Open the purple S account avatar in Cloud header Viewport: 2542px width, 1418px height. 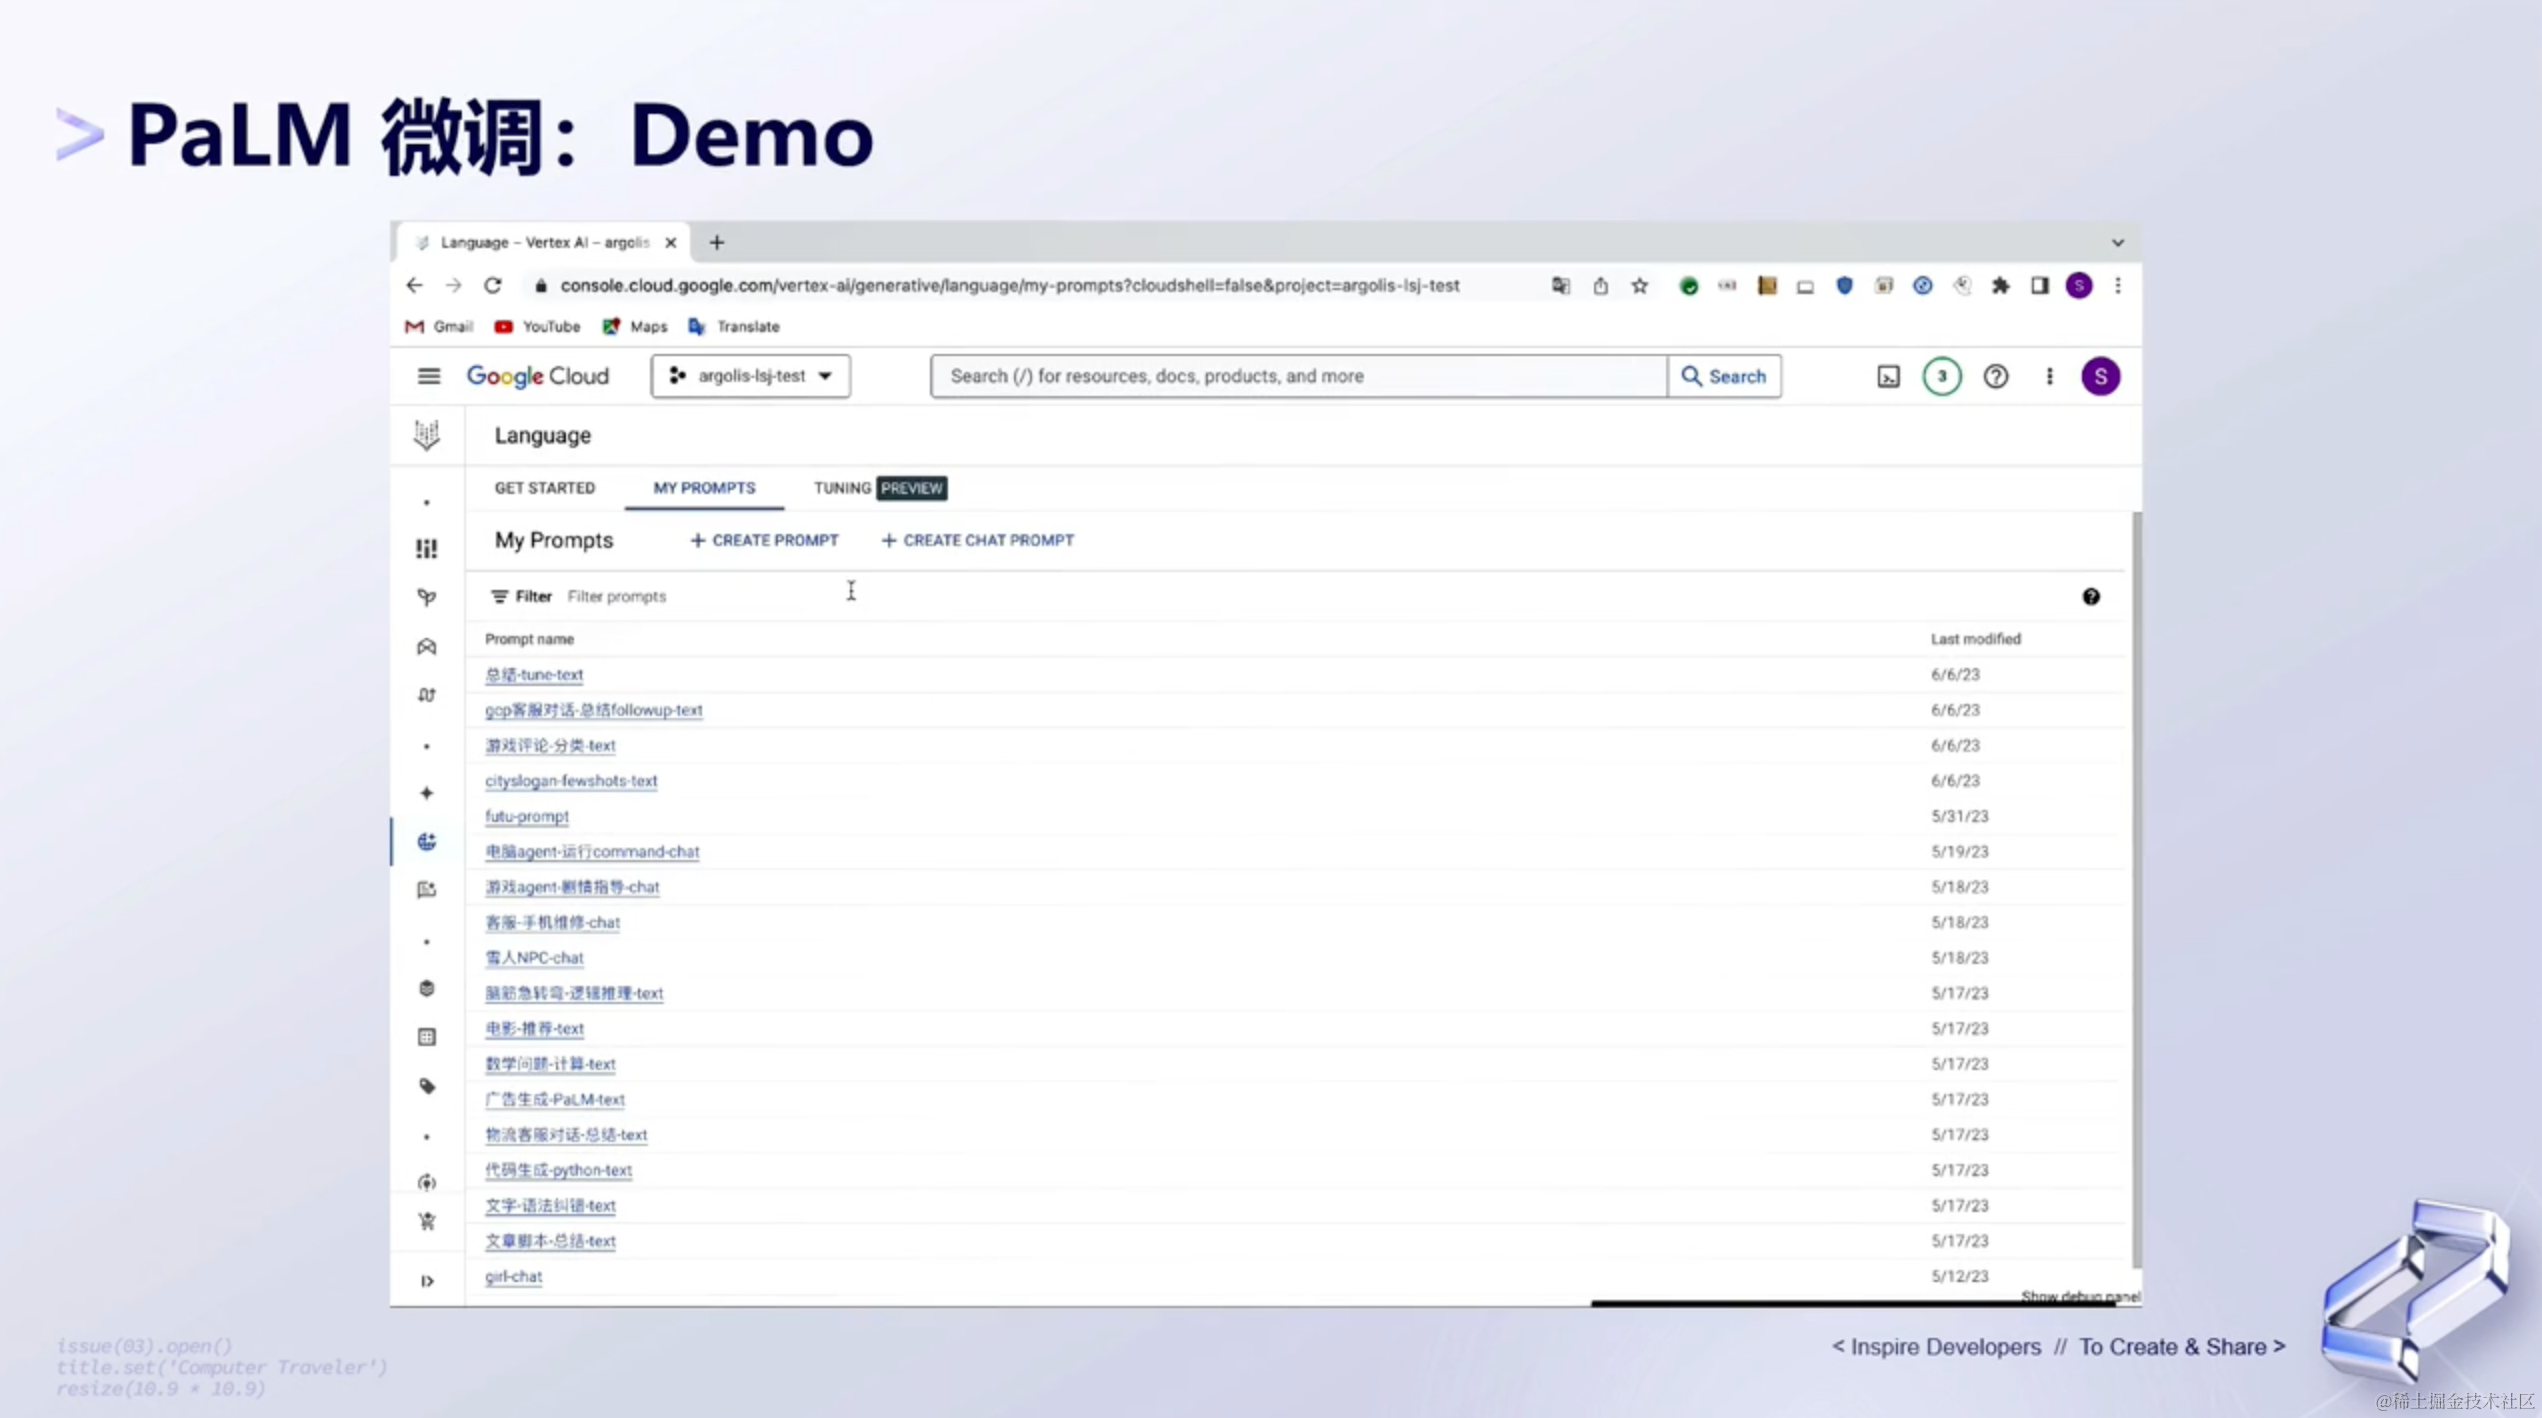point(2100,377)
